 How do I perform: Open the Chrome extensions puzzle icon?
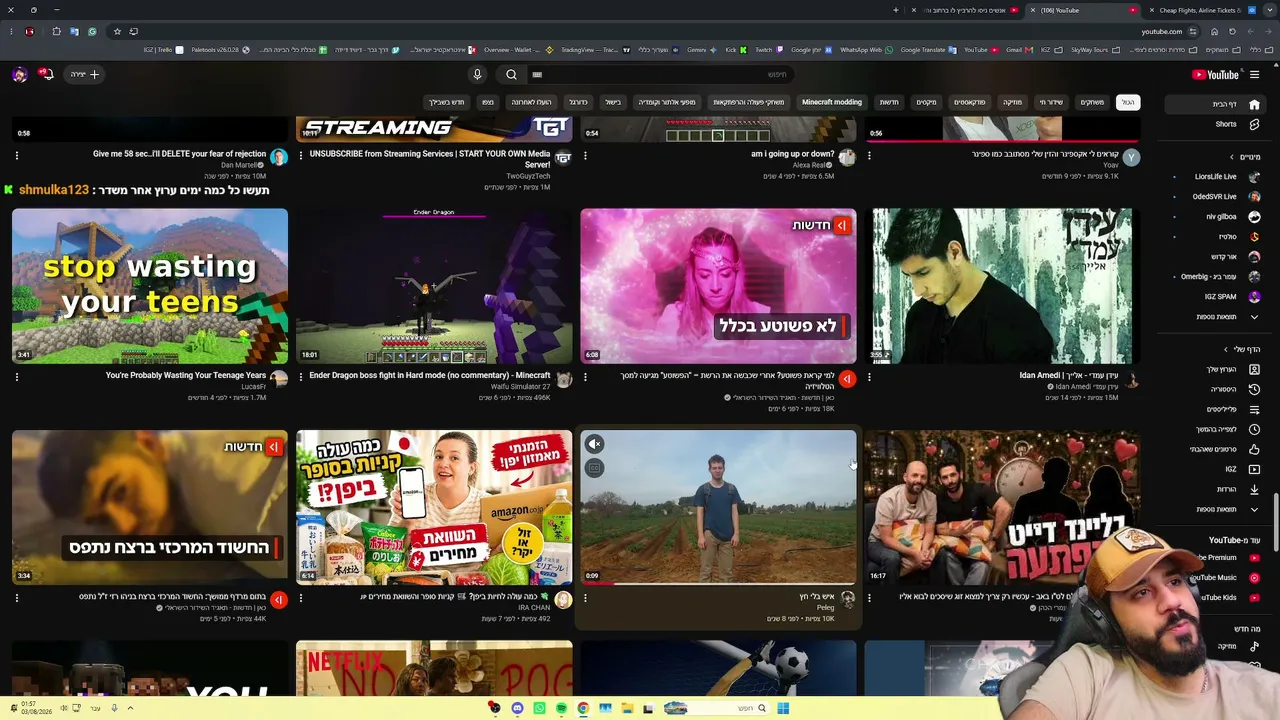(x=55, y=31)
